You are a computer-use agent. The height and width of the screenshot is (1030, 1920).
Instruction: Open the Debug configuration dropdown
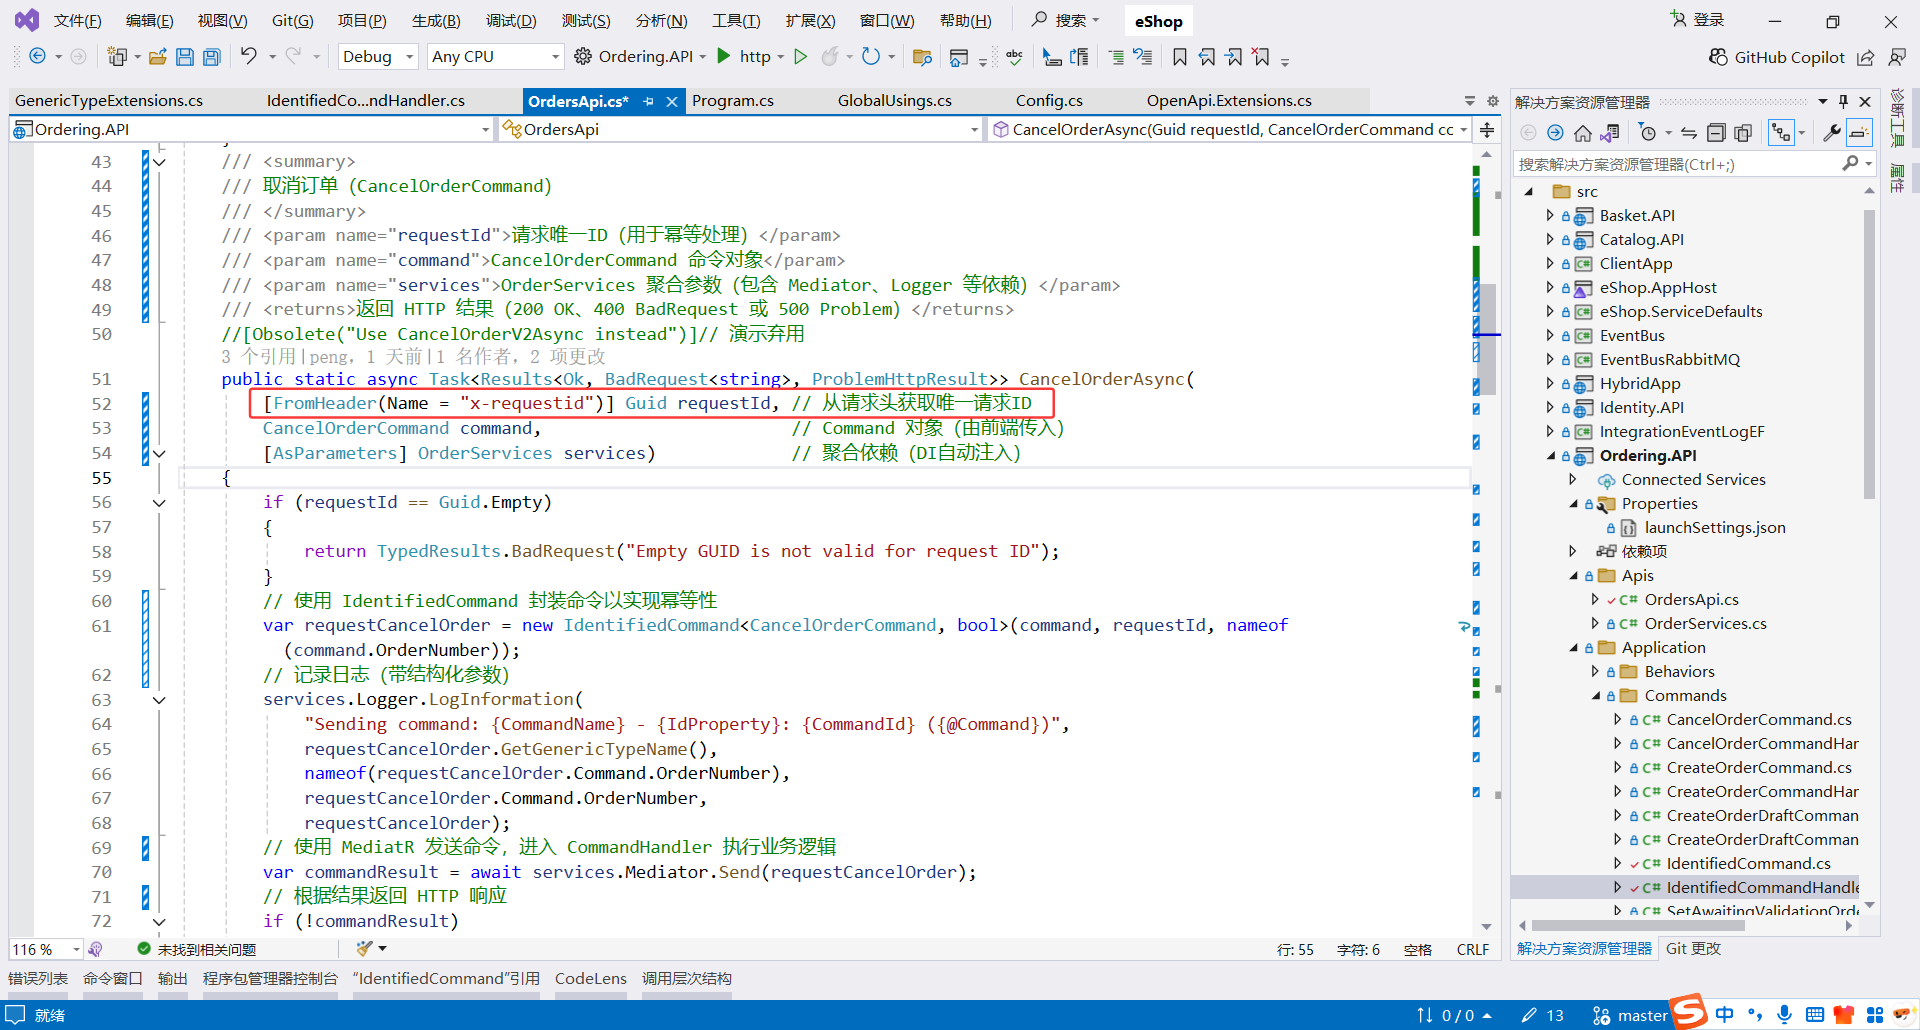click(377, 57)
